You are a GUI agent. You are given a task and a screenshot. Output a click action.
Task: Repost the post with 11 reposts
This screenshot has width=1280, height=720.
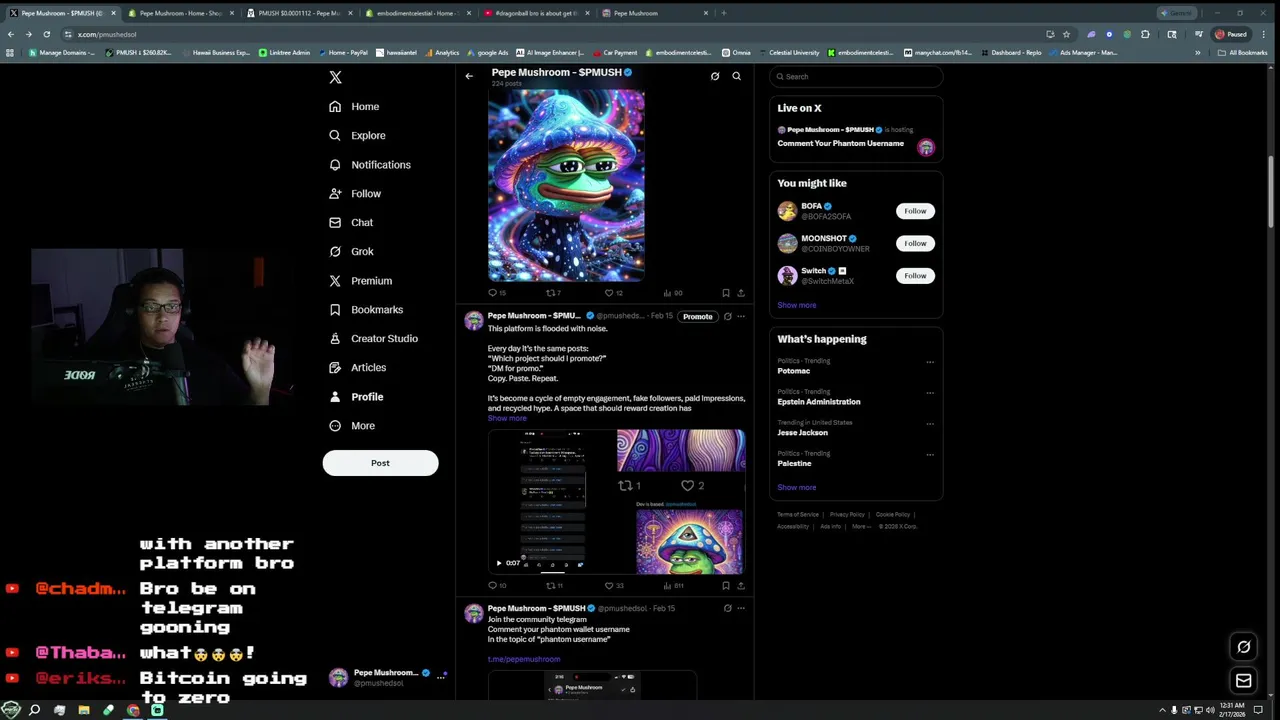point(554,586)
